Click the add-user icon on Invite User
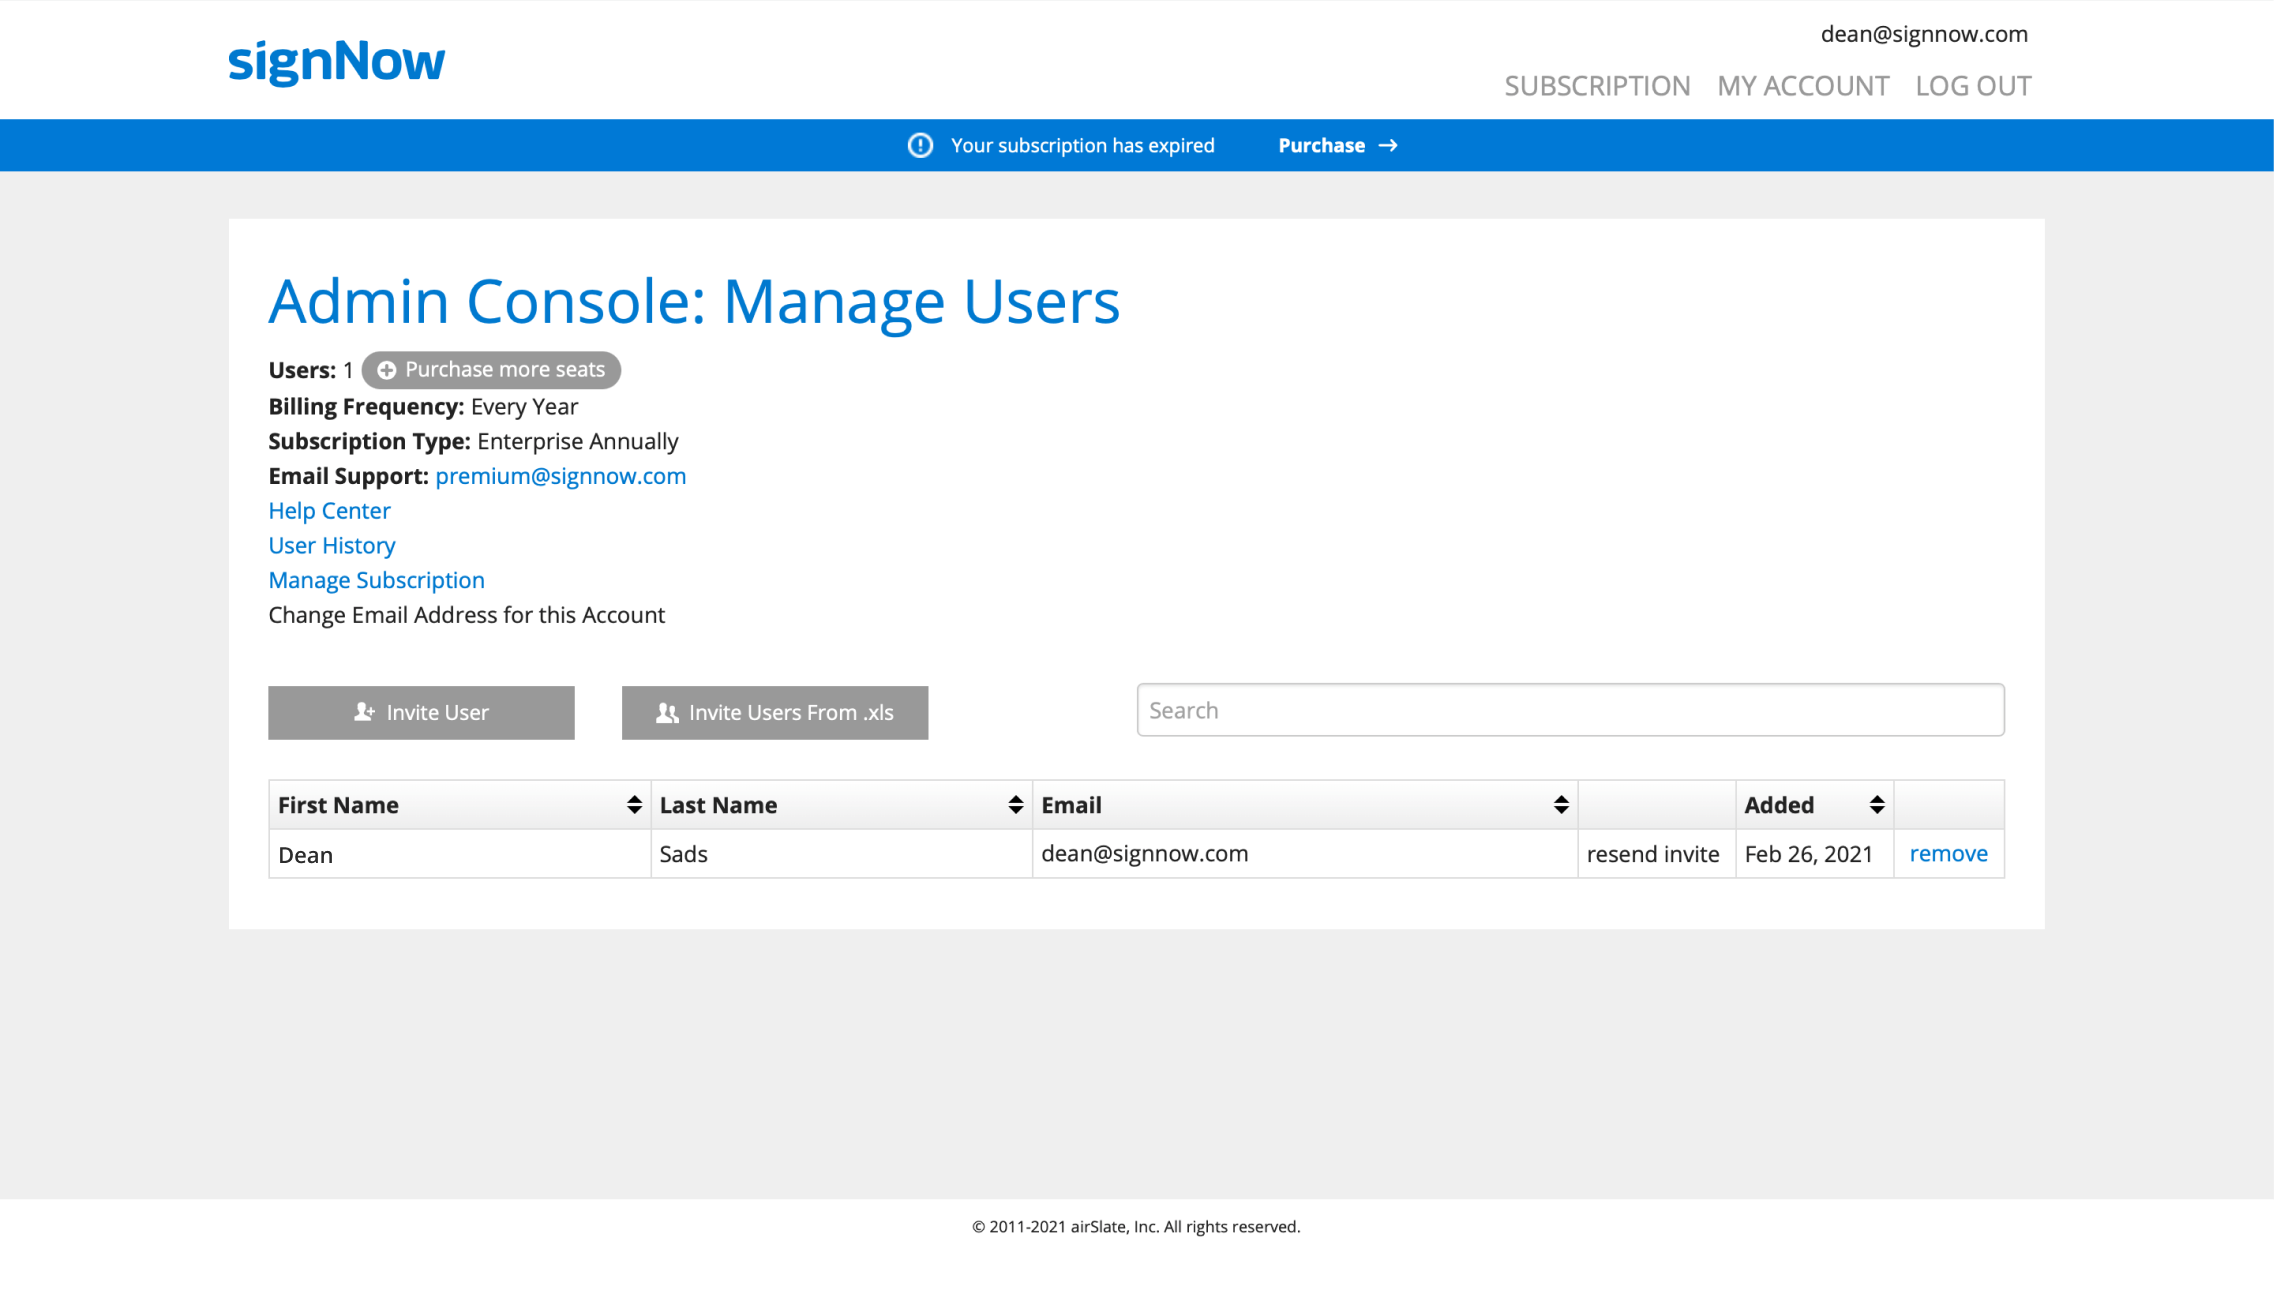The image size is (2274, 1294). click(x=364, y=712)
